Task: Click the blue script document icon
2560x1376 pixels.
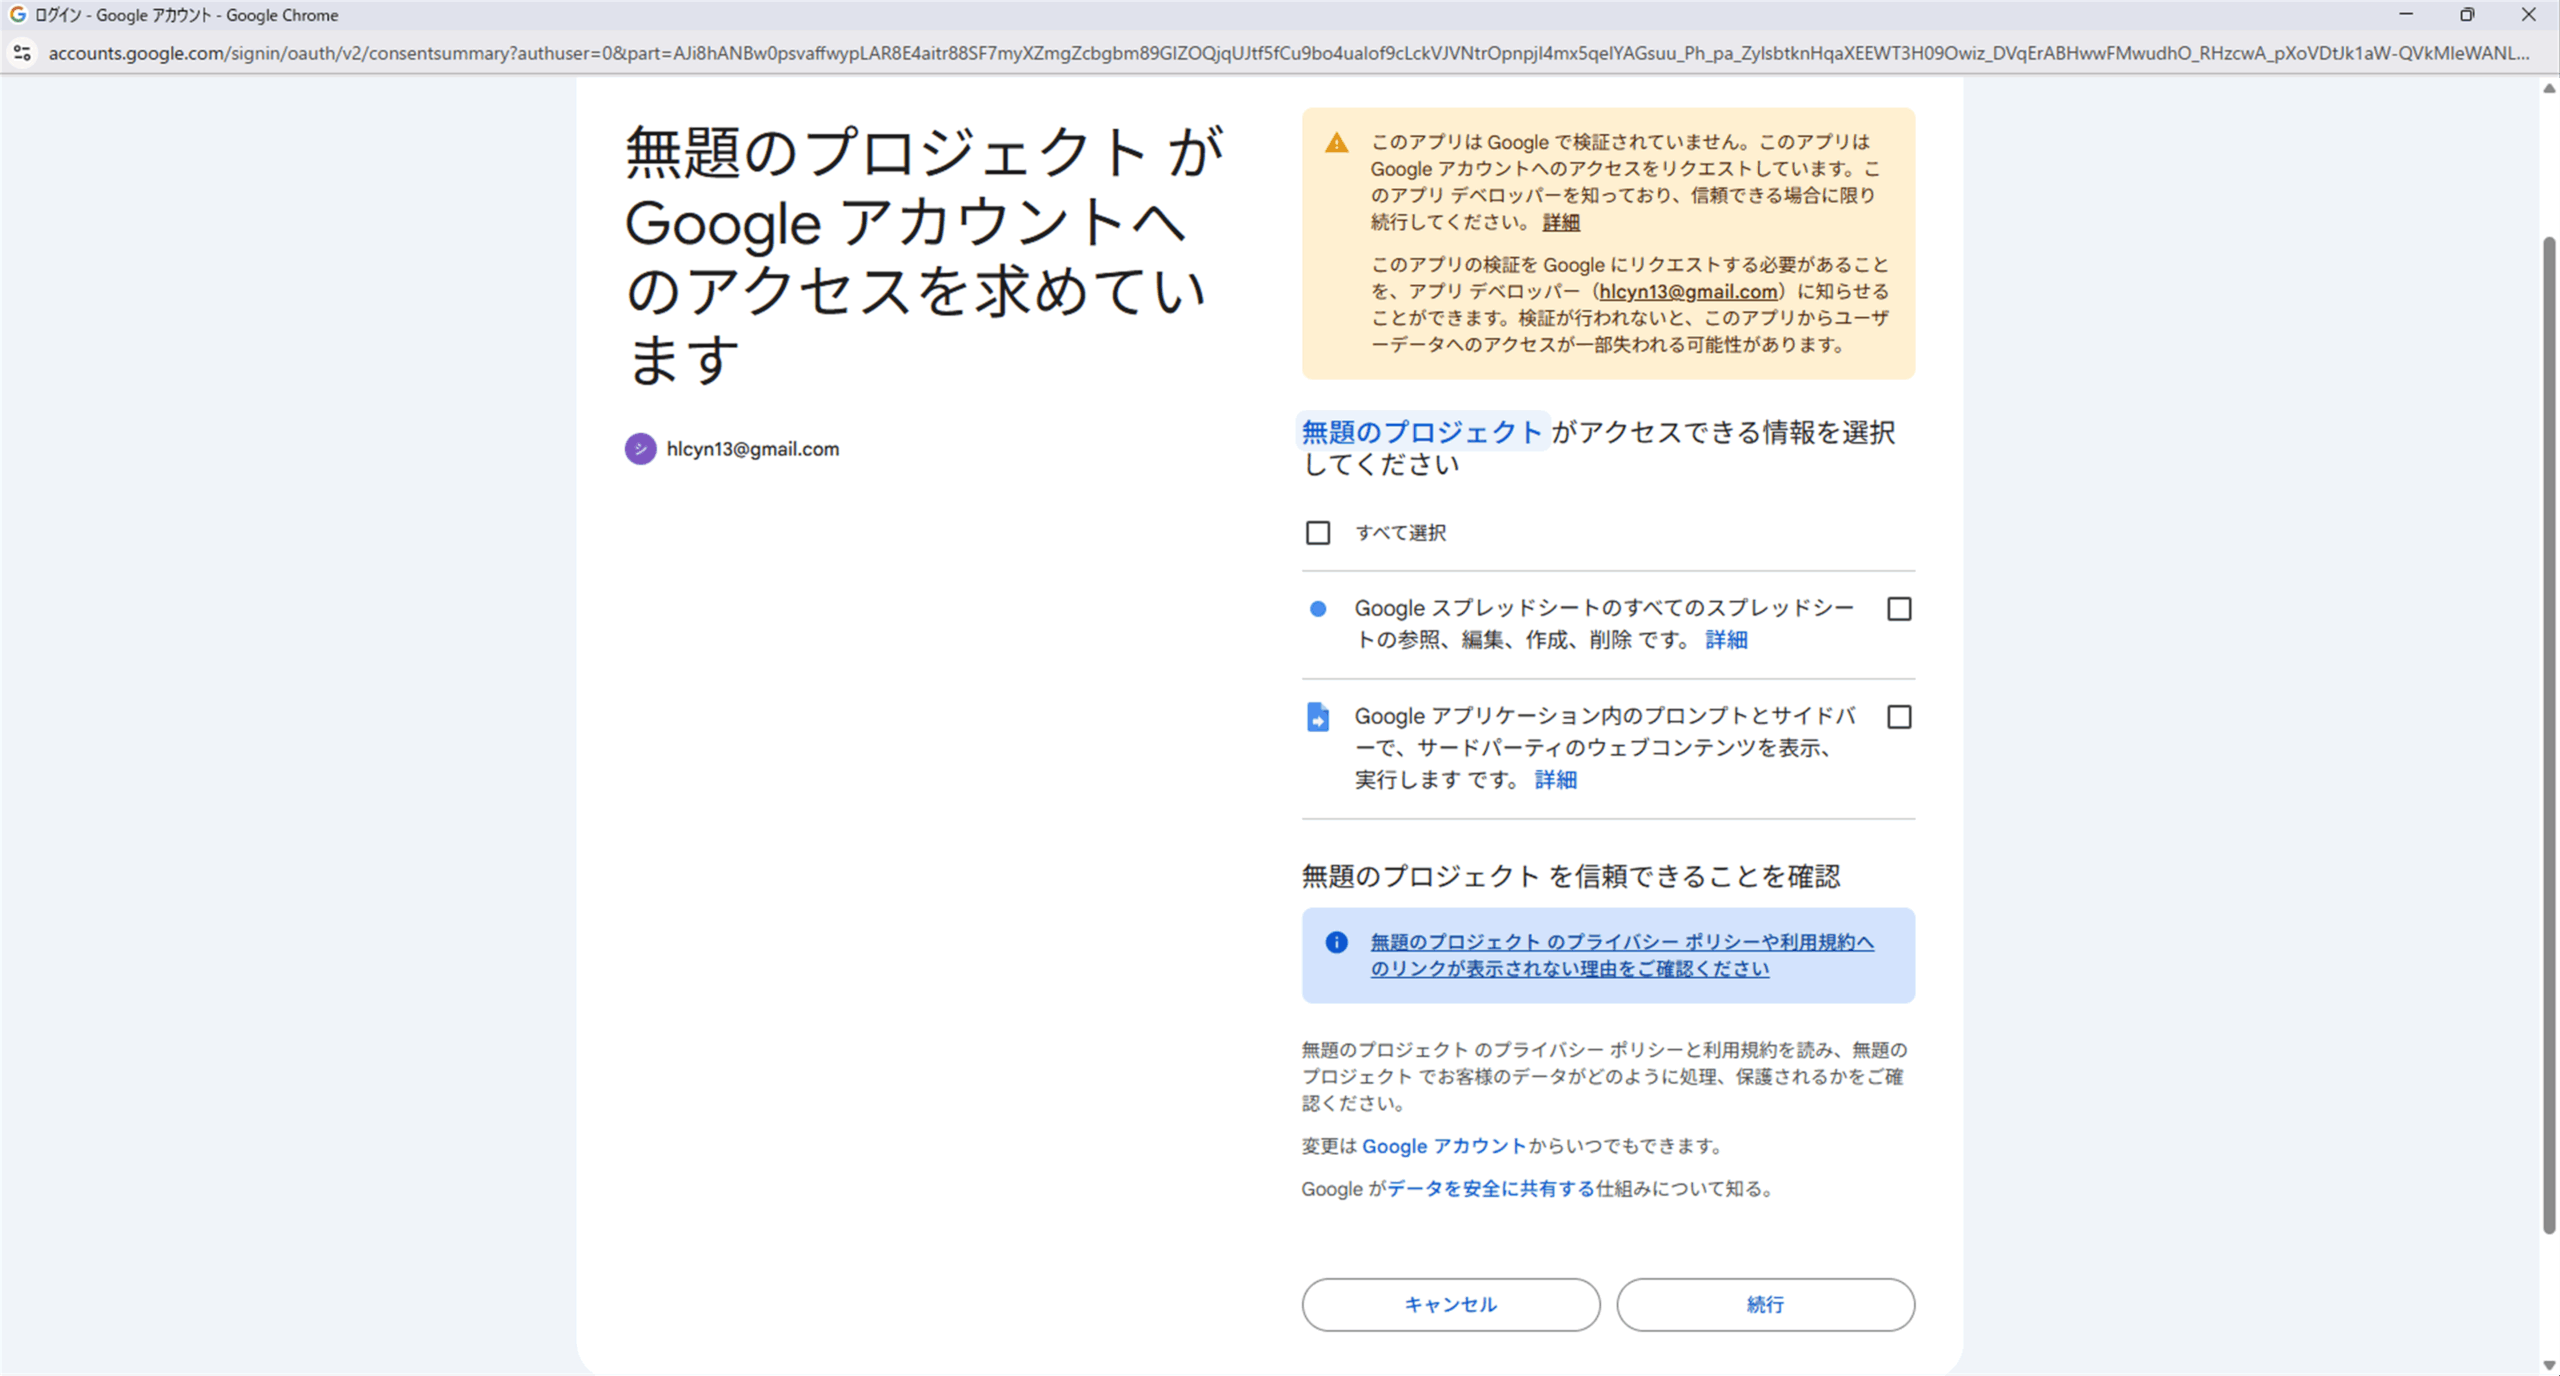Action: pyautogui.click(x=1318, y=717)
